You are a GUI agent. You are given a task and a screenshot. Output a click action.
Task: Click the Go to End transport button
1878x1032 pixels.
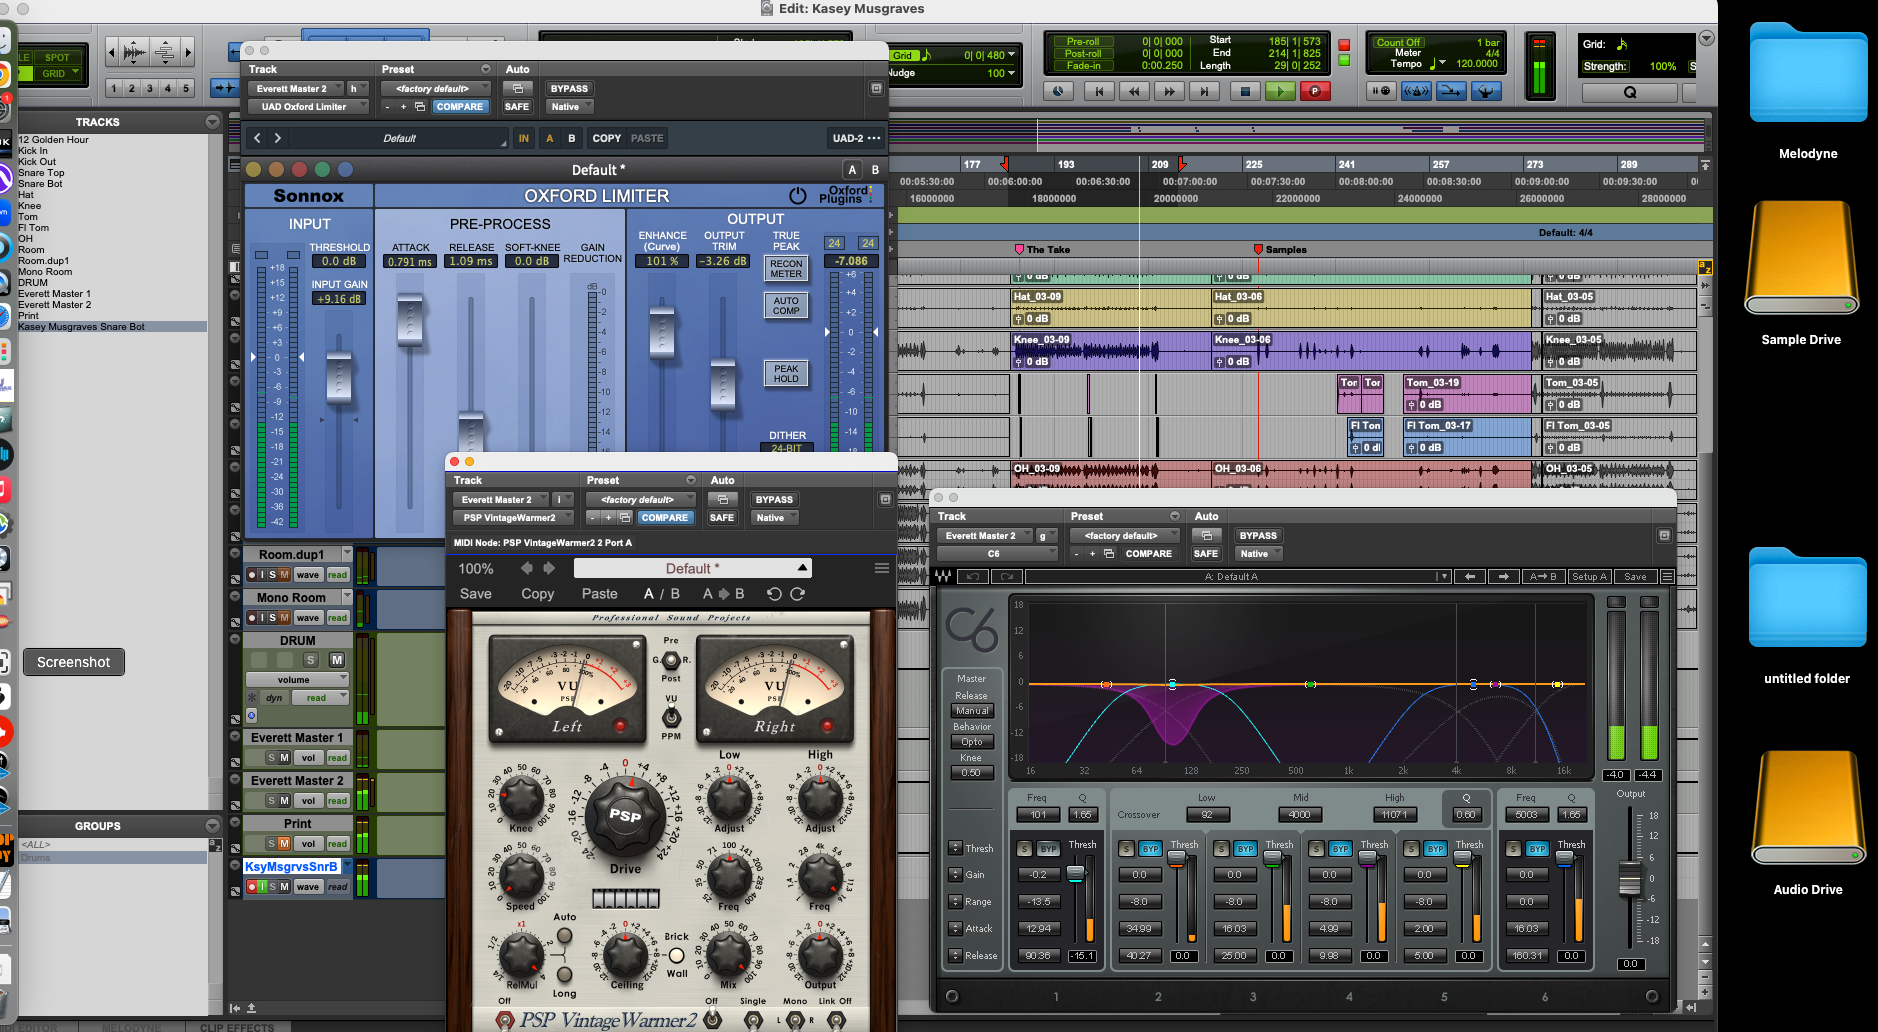coord(1204,91)
